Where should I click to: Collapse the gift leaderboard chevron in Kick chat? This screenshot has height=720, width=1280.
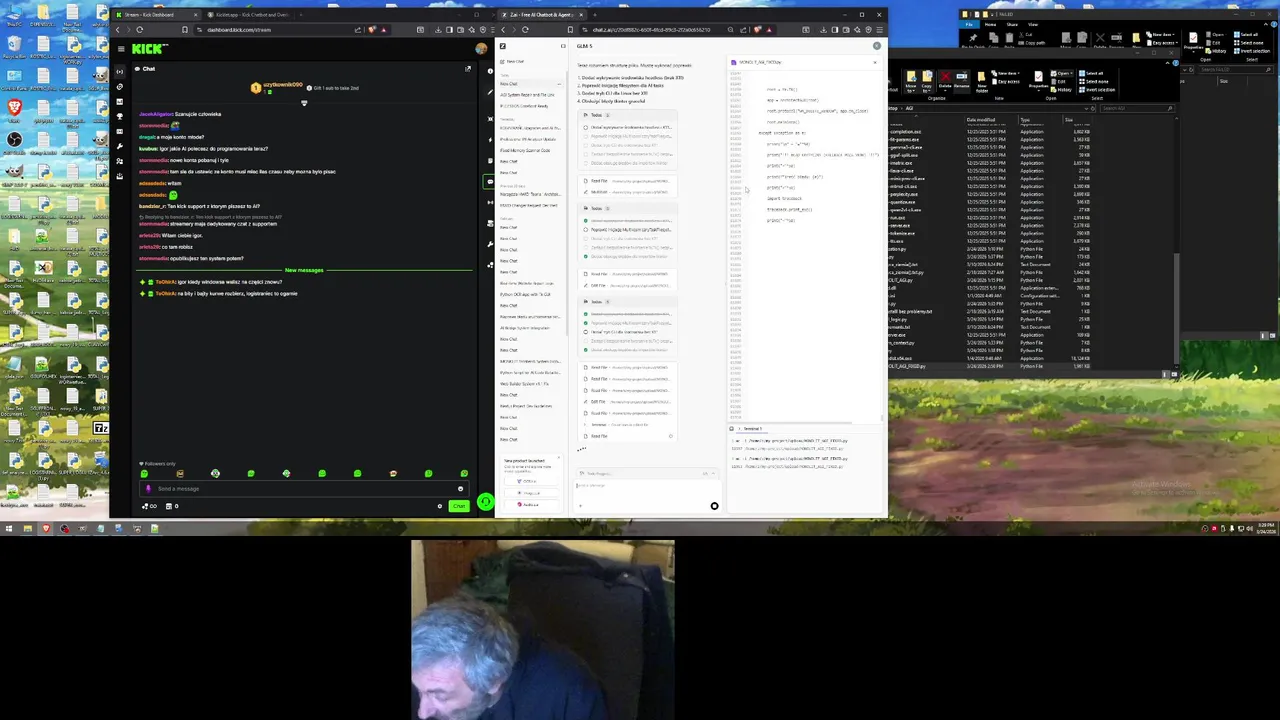304,103
